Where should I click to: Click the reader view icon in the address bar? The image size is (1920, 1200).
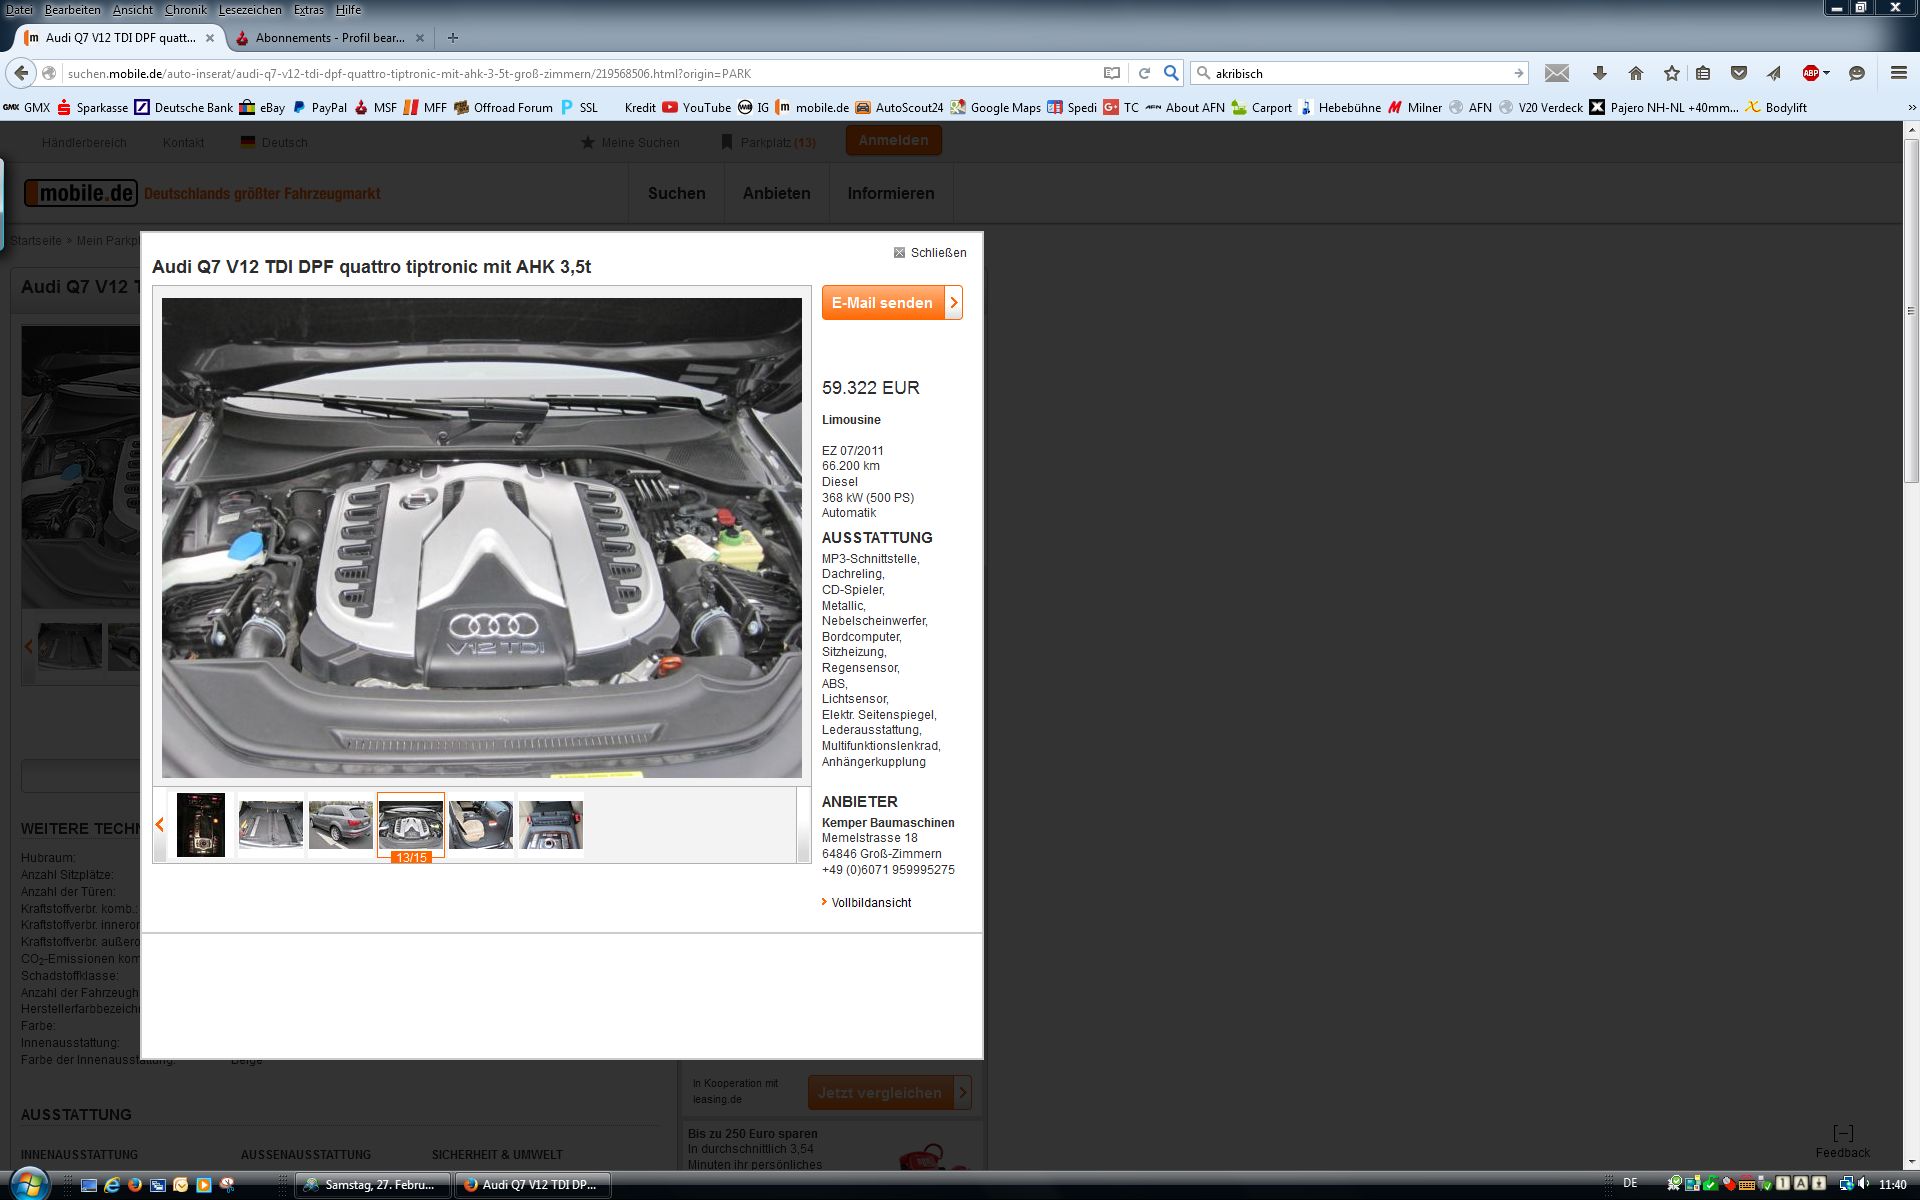click(x=1111, y=73)
